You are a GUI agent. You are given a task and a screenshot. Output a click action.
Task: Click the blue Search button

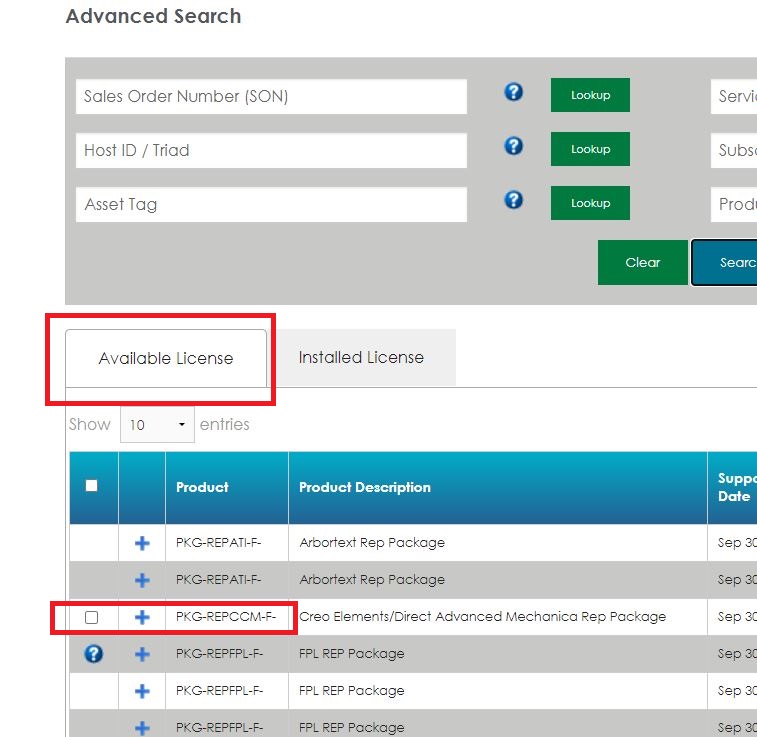724,263
